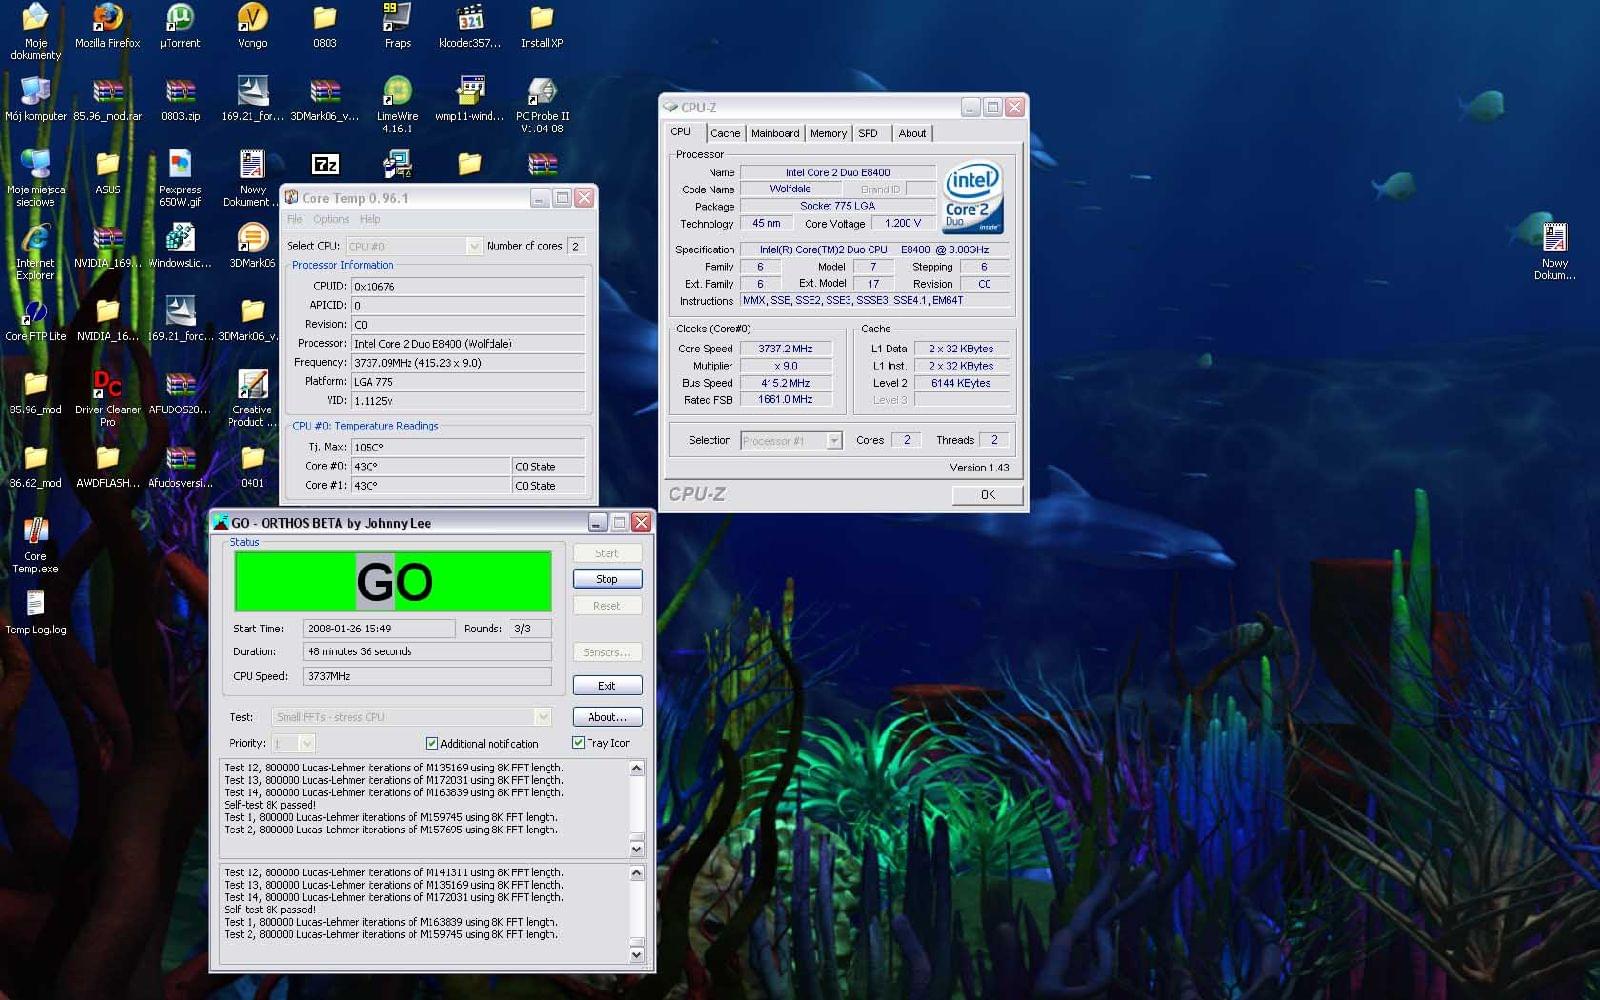Image resolution: width=1600 pixels, height=1000 pixels.
Task: Open the Options menu in Core Temp
Action: pyautogui.click(x=331, y=220)
